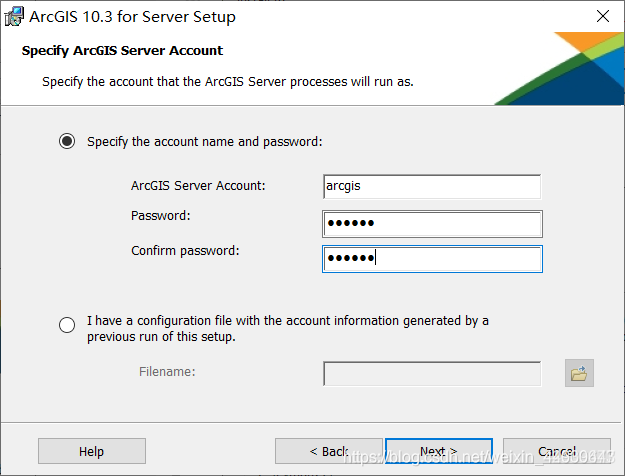This screenshot has width=625, height=476.
Task: Click the 'Specify ArcGIS Server Account' heading
Action: [x=122, y=51]
